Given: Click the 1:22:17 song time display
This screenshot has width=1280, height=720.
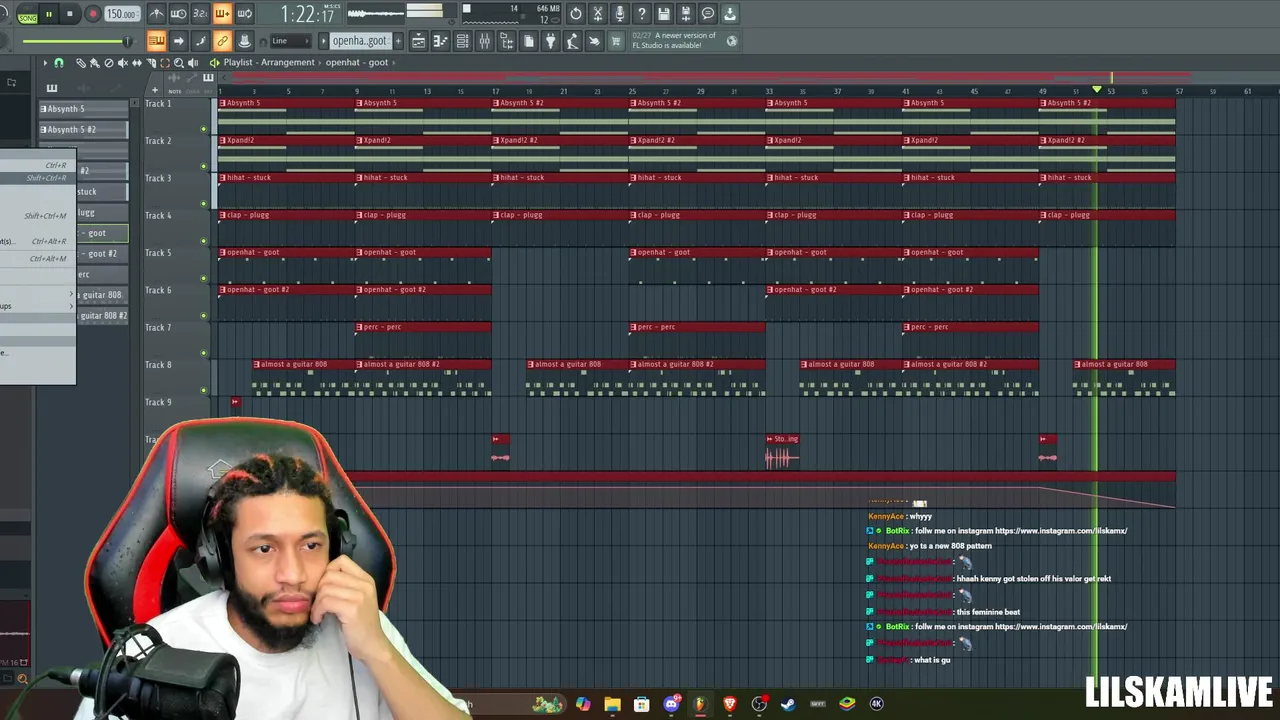Looking at the screenshot, I should [x=307, y=14].
